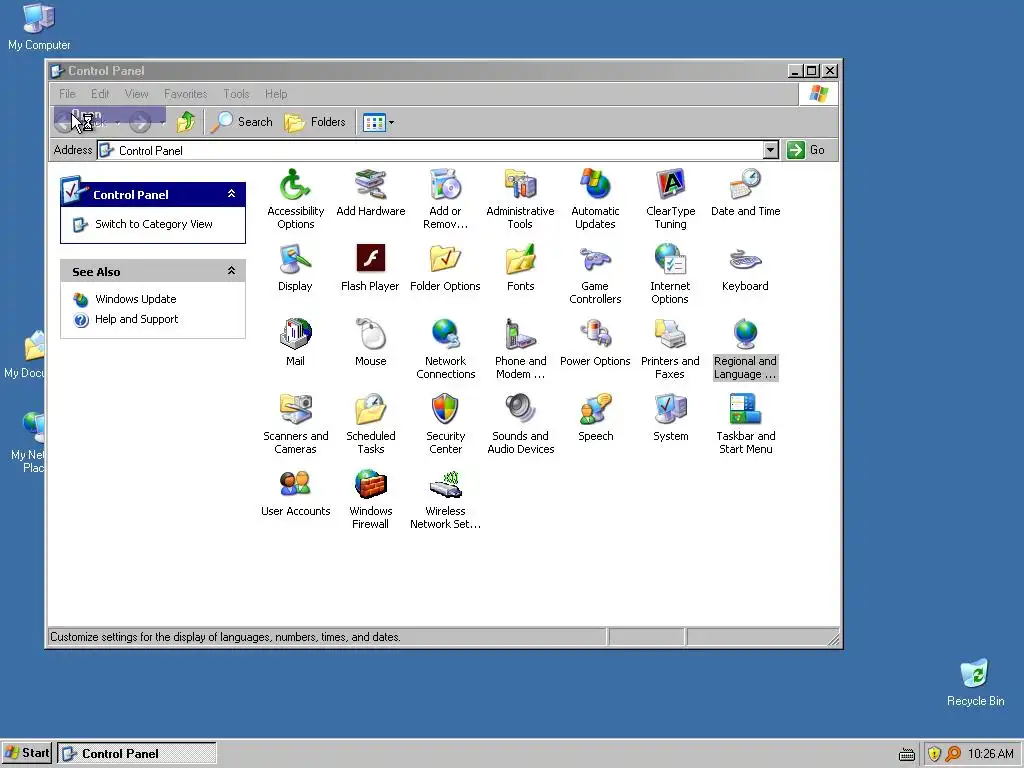Expand the Address bar dropdown arrow
Image resolution: width=1024 pixels, height=768 pixels.
coord(771,150)
